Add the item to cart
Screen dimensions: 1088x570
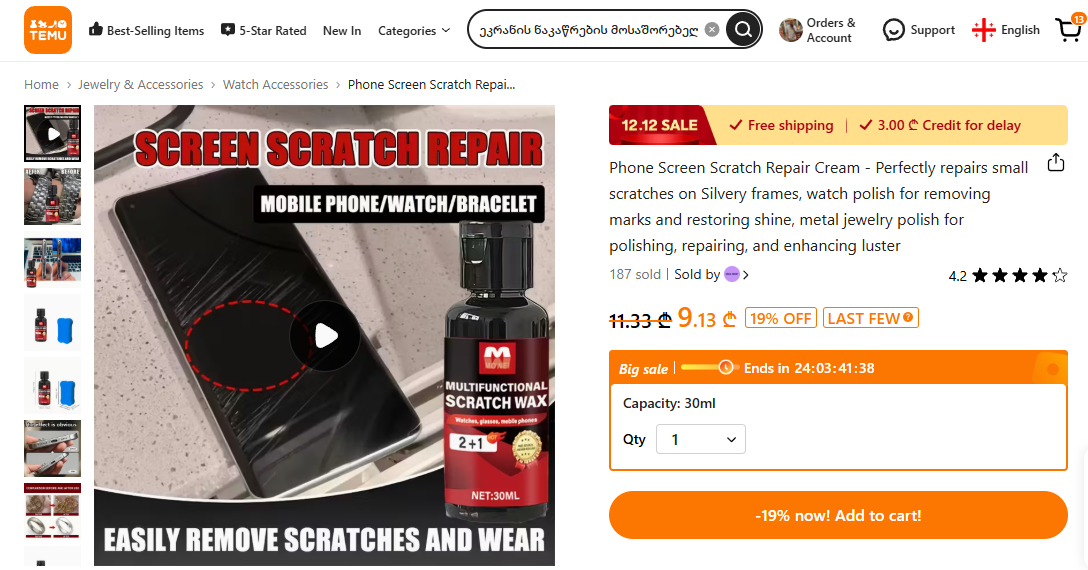pos(838,515)
